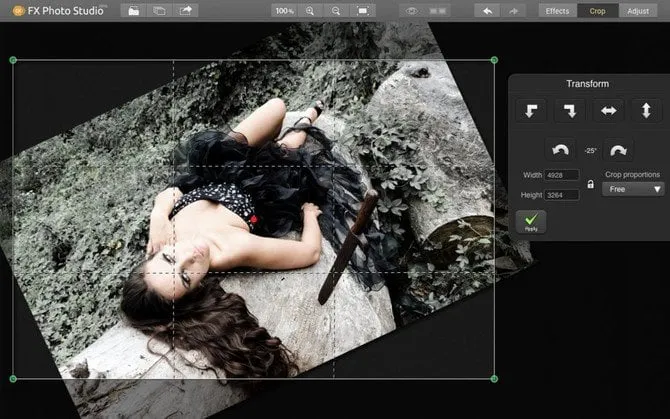Switch to the Effects tab
Screen dimensions: 670x419
(x=557, y=10)
